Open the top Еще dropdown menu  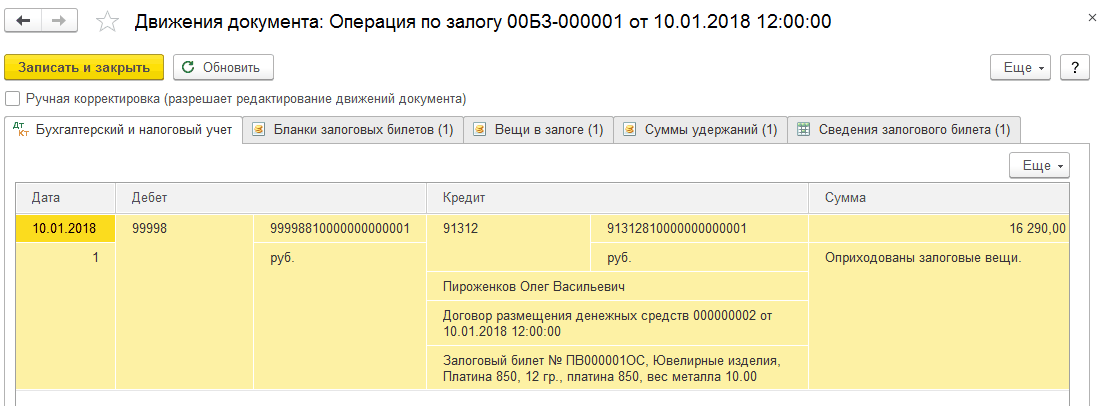pos(1023,68)
